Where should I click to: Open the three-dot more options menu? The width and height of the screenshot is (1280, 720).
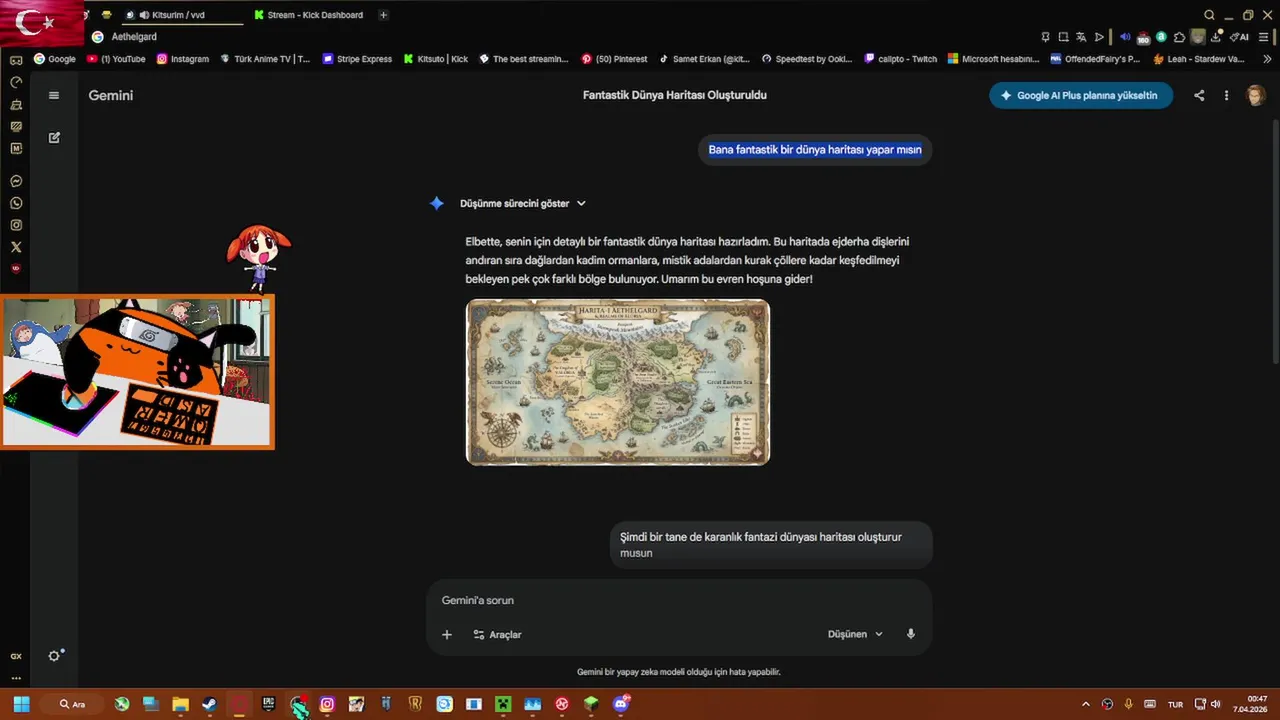pyautogui.click(x=1226, y=96)
